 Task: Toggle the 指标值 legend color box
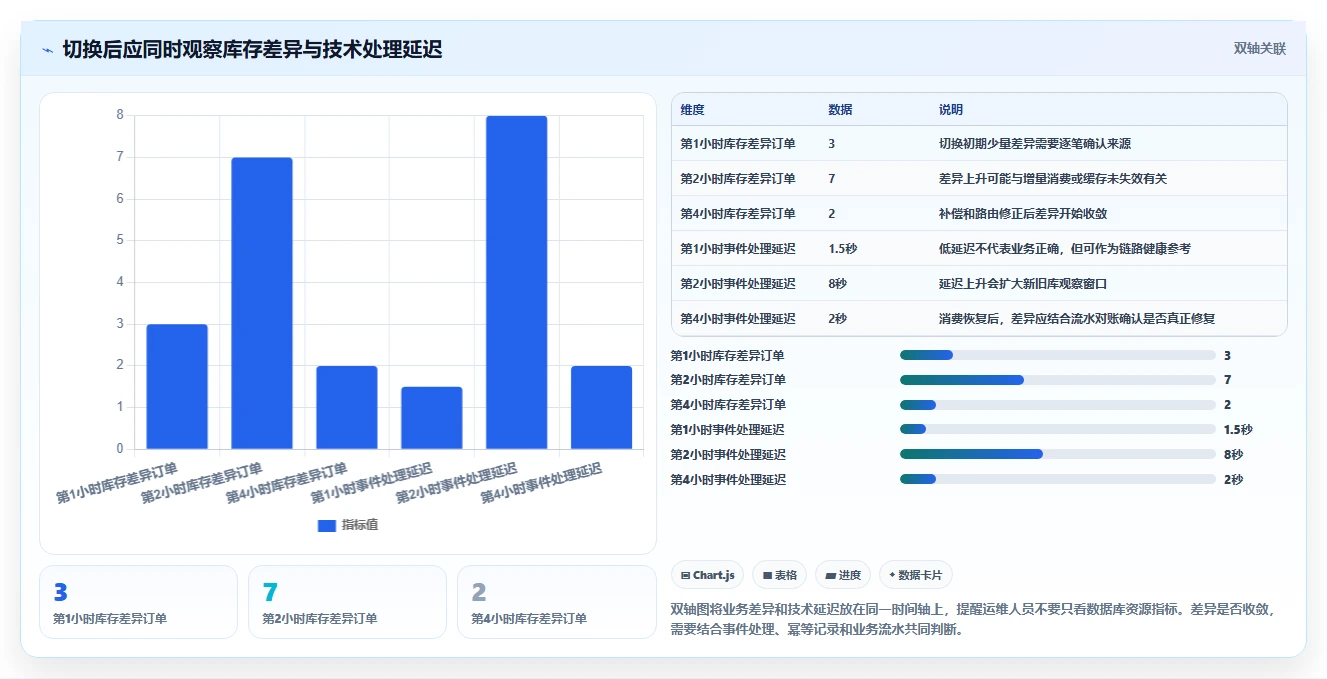click(x=326, y=525)
